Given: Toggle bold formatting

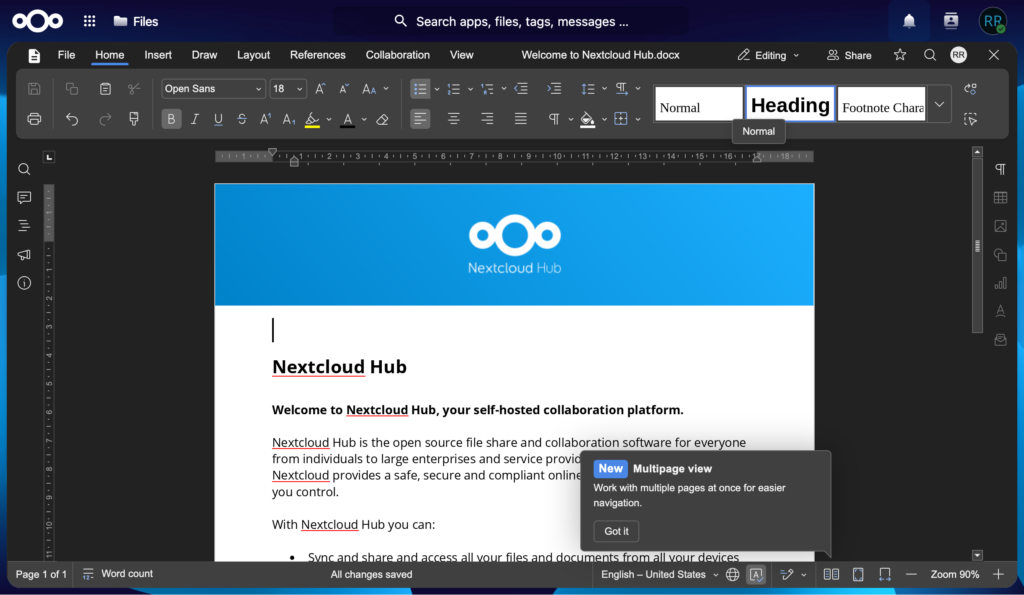Looking at the screenshot, I should (171, 119).
